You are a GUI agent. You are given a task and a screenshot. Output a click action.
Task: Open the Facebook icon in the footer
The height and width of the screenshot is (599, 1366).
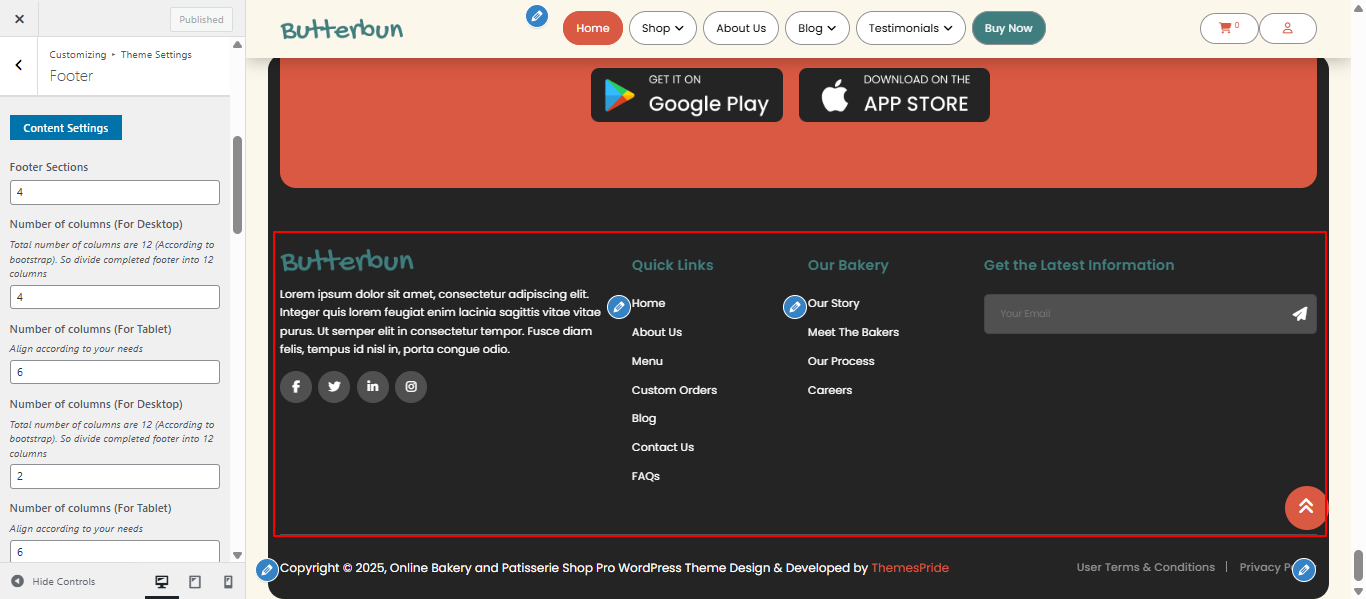tap(295, 386)
